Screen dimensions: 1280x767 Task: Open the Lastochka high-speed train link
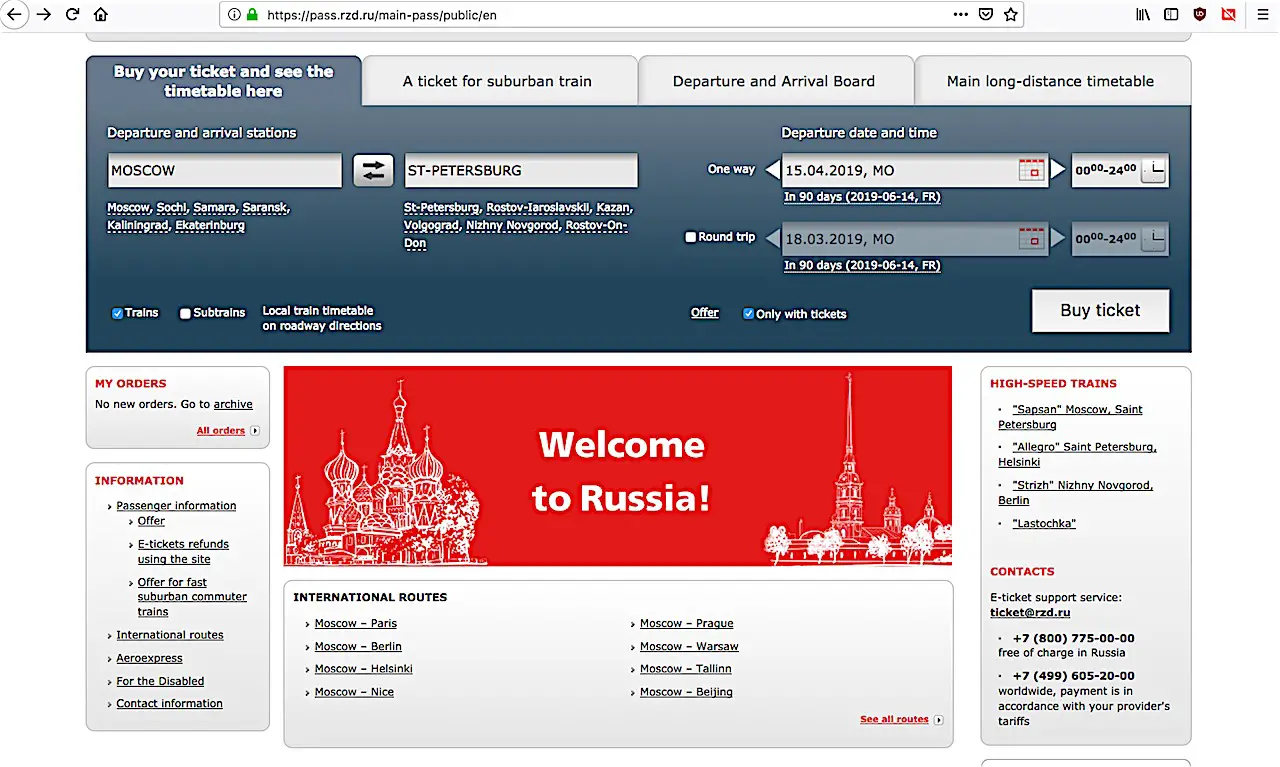point(1044,524)
